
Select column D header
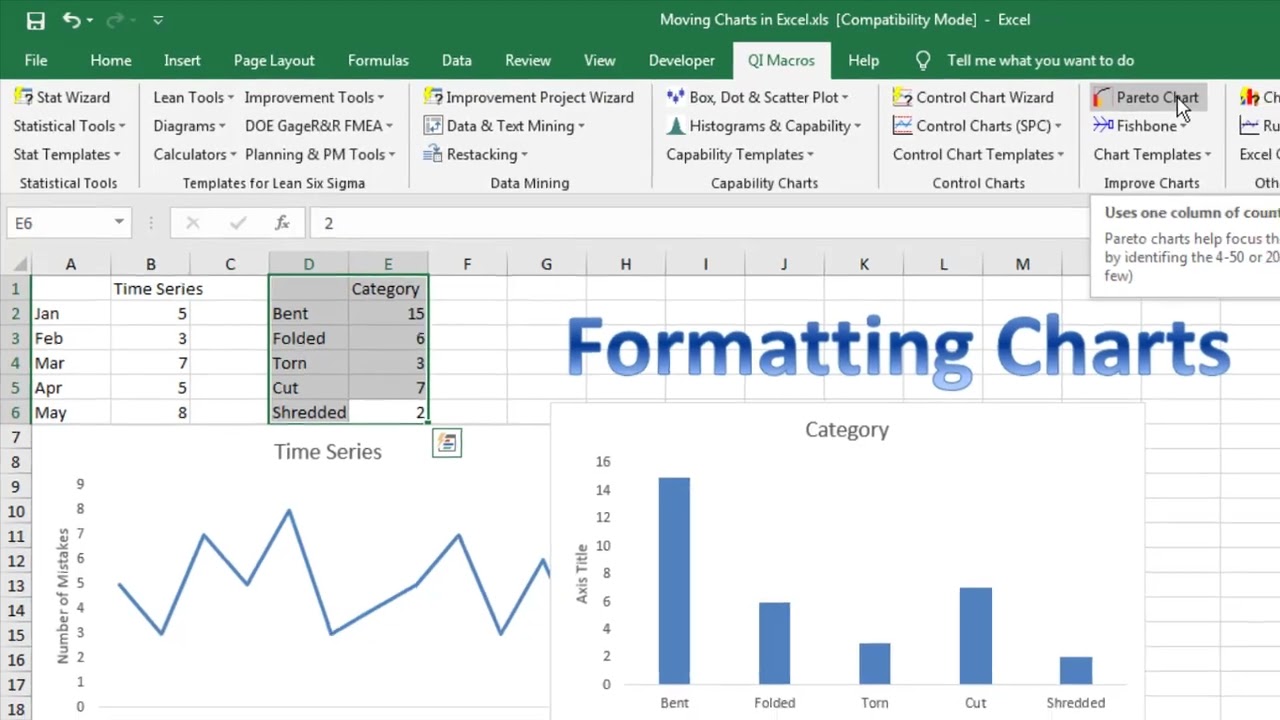point(309,264)
